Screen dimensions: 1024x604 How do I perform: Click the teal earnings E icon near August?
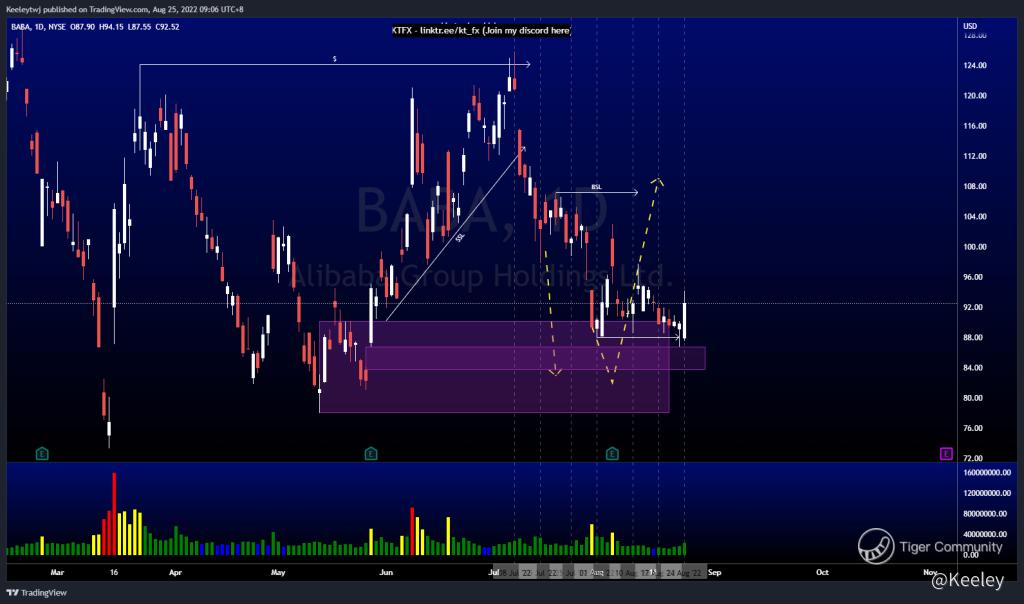[612, 453]
